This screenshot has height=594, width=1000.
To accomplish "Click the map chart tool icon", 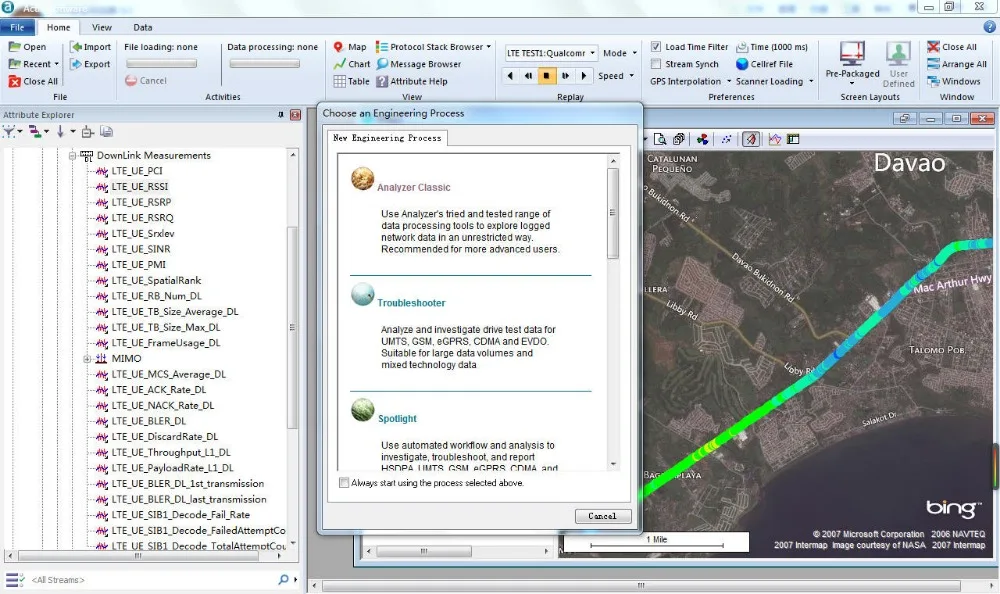I will click(x=774, y=139).
